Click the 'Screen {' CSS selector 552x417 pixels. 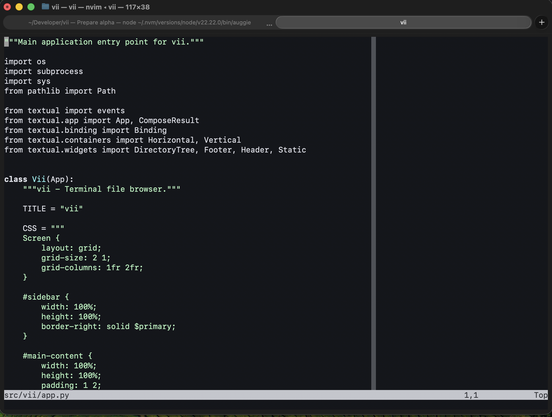click(x=41, y=238)
